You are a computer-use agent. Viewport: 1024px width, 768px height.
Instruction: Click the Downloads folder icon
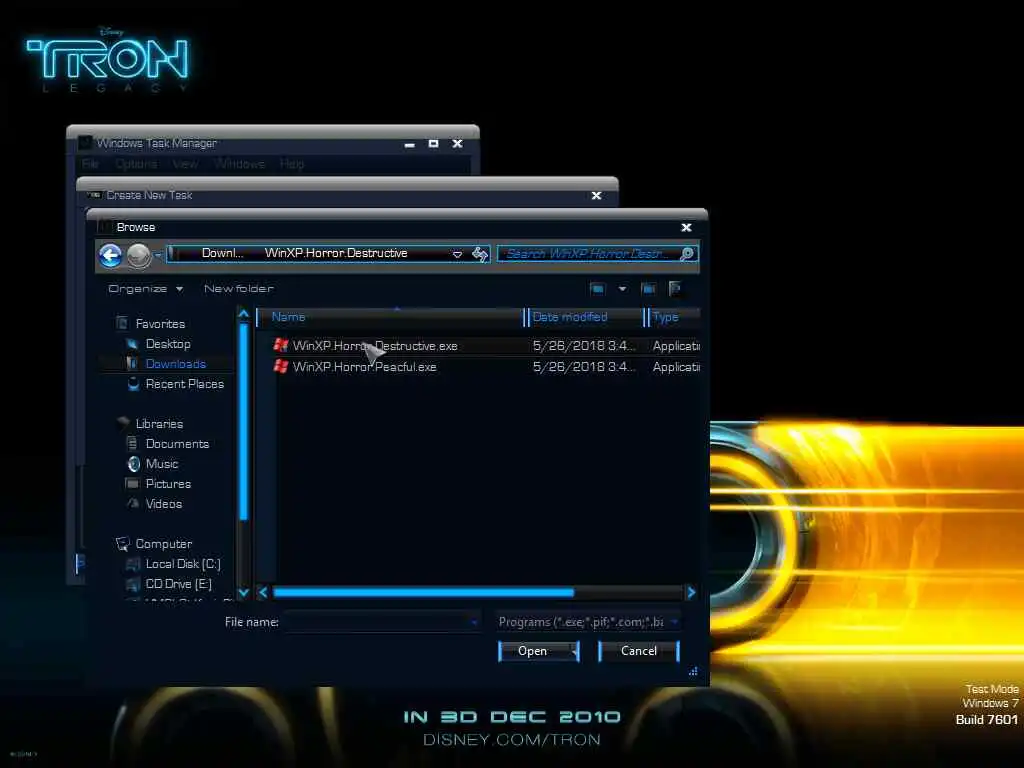click(x=133, y=364)
